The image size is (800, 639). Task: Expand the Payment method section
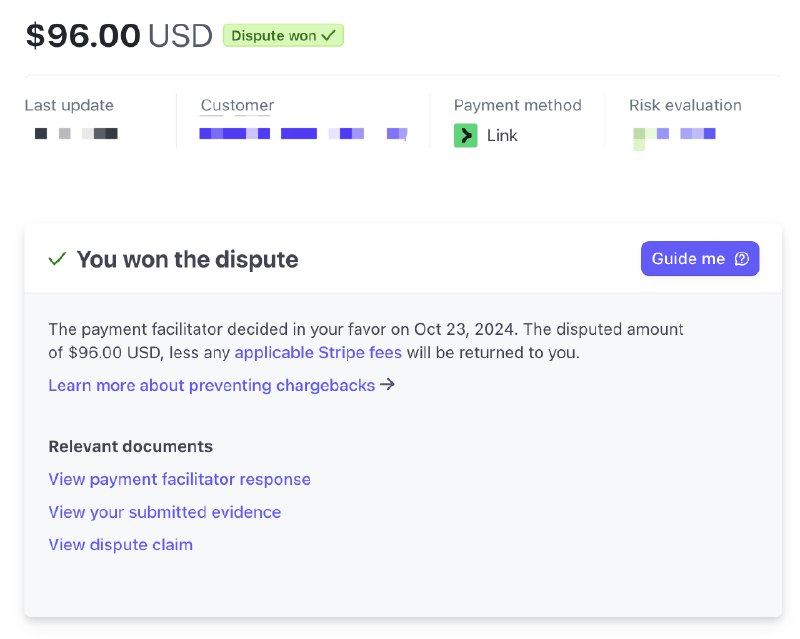tap(517, 105)
